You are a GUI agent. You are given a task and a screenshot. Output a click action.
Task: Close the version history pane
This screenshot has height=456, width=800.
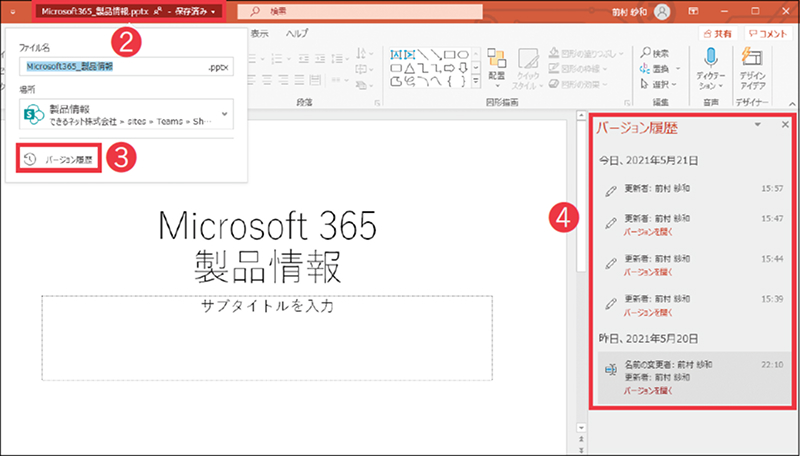[784, 125]
